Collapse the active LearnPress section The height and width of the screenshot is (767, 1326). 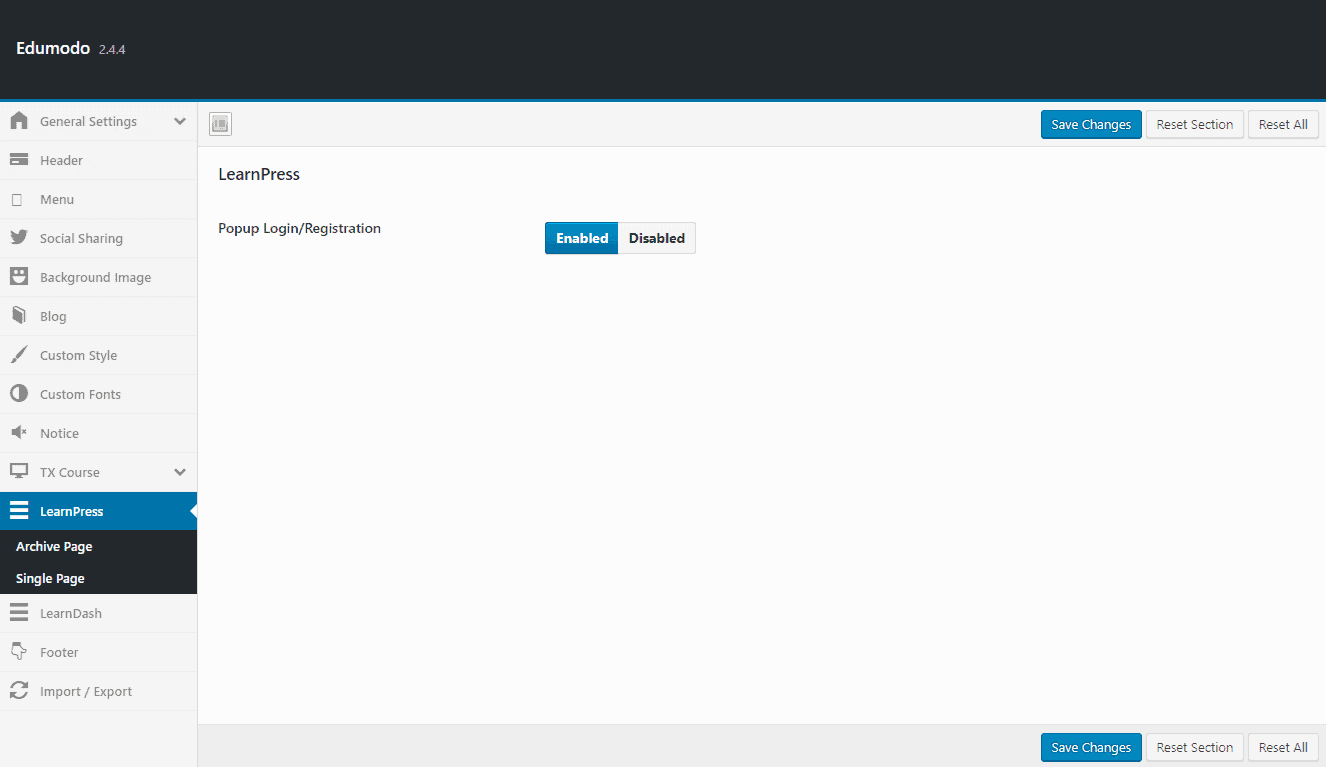click(x=72, y=511)
